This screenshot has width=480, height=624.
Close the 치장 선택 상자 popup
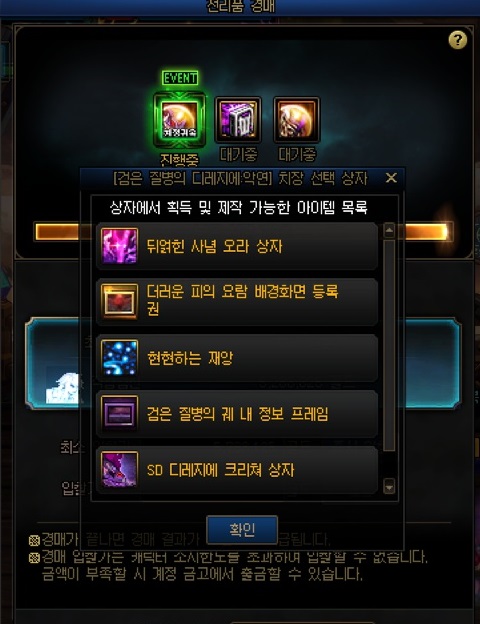point(391,178)
